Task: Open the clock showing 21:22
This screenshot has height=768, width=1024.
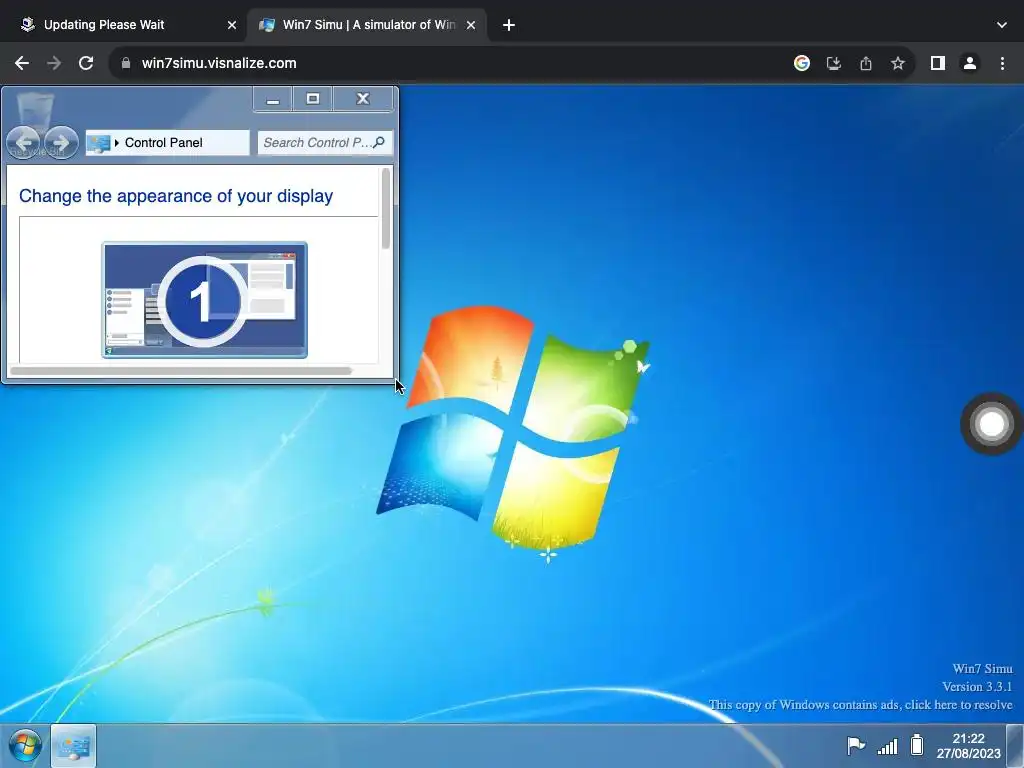Action: (968, 746)
